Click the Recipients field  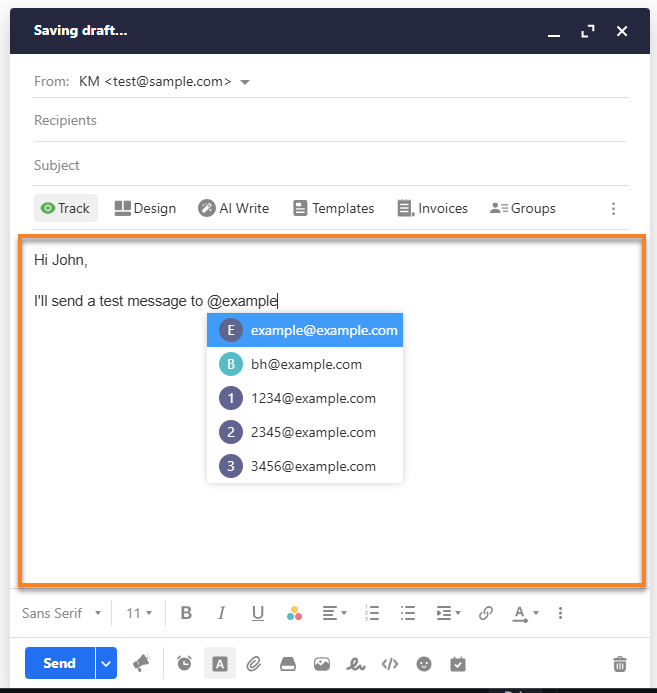click(330, 120)
